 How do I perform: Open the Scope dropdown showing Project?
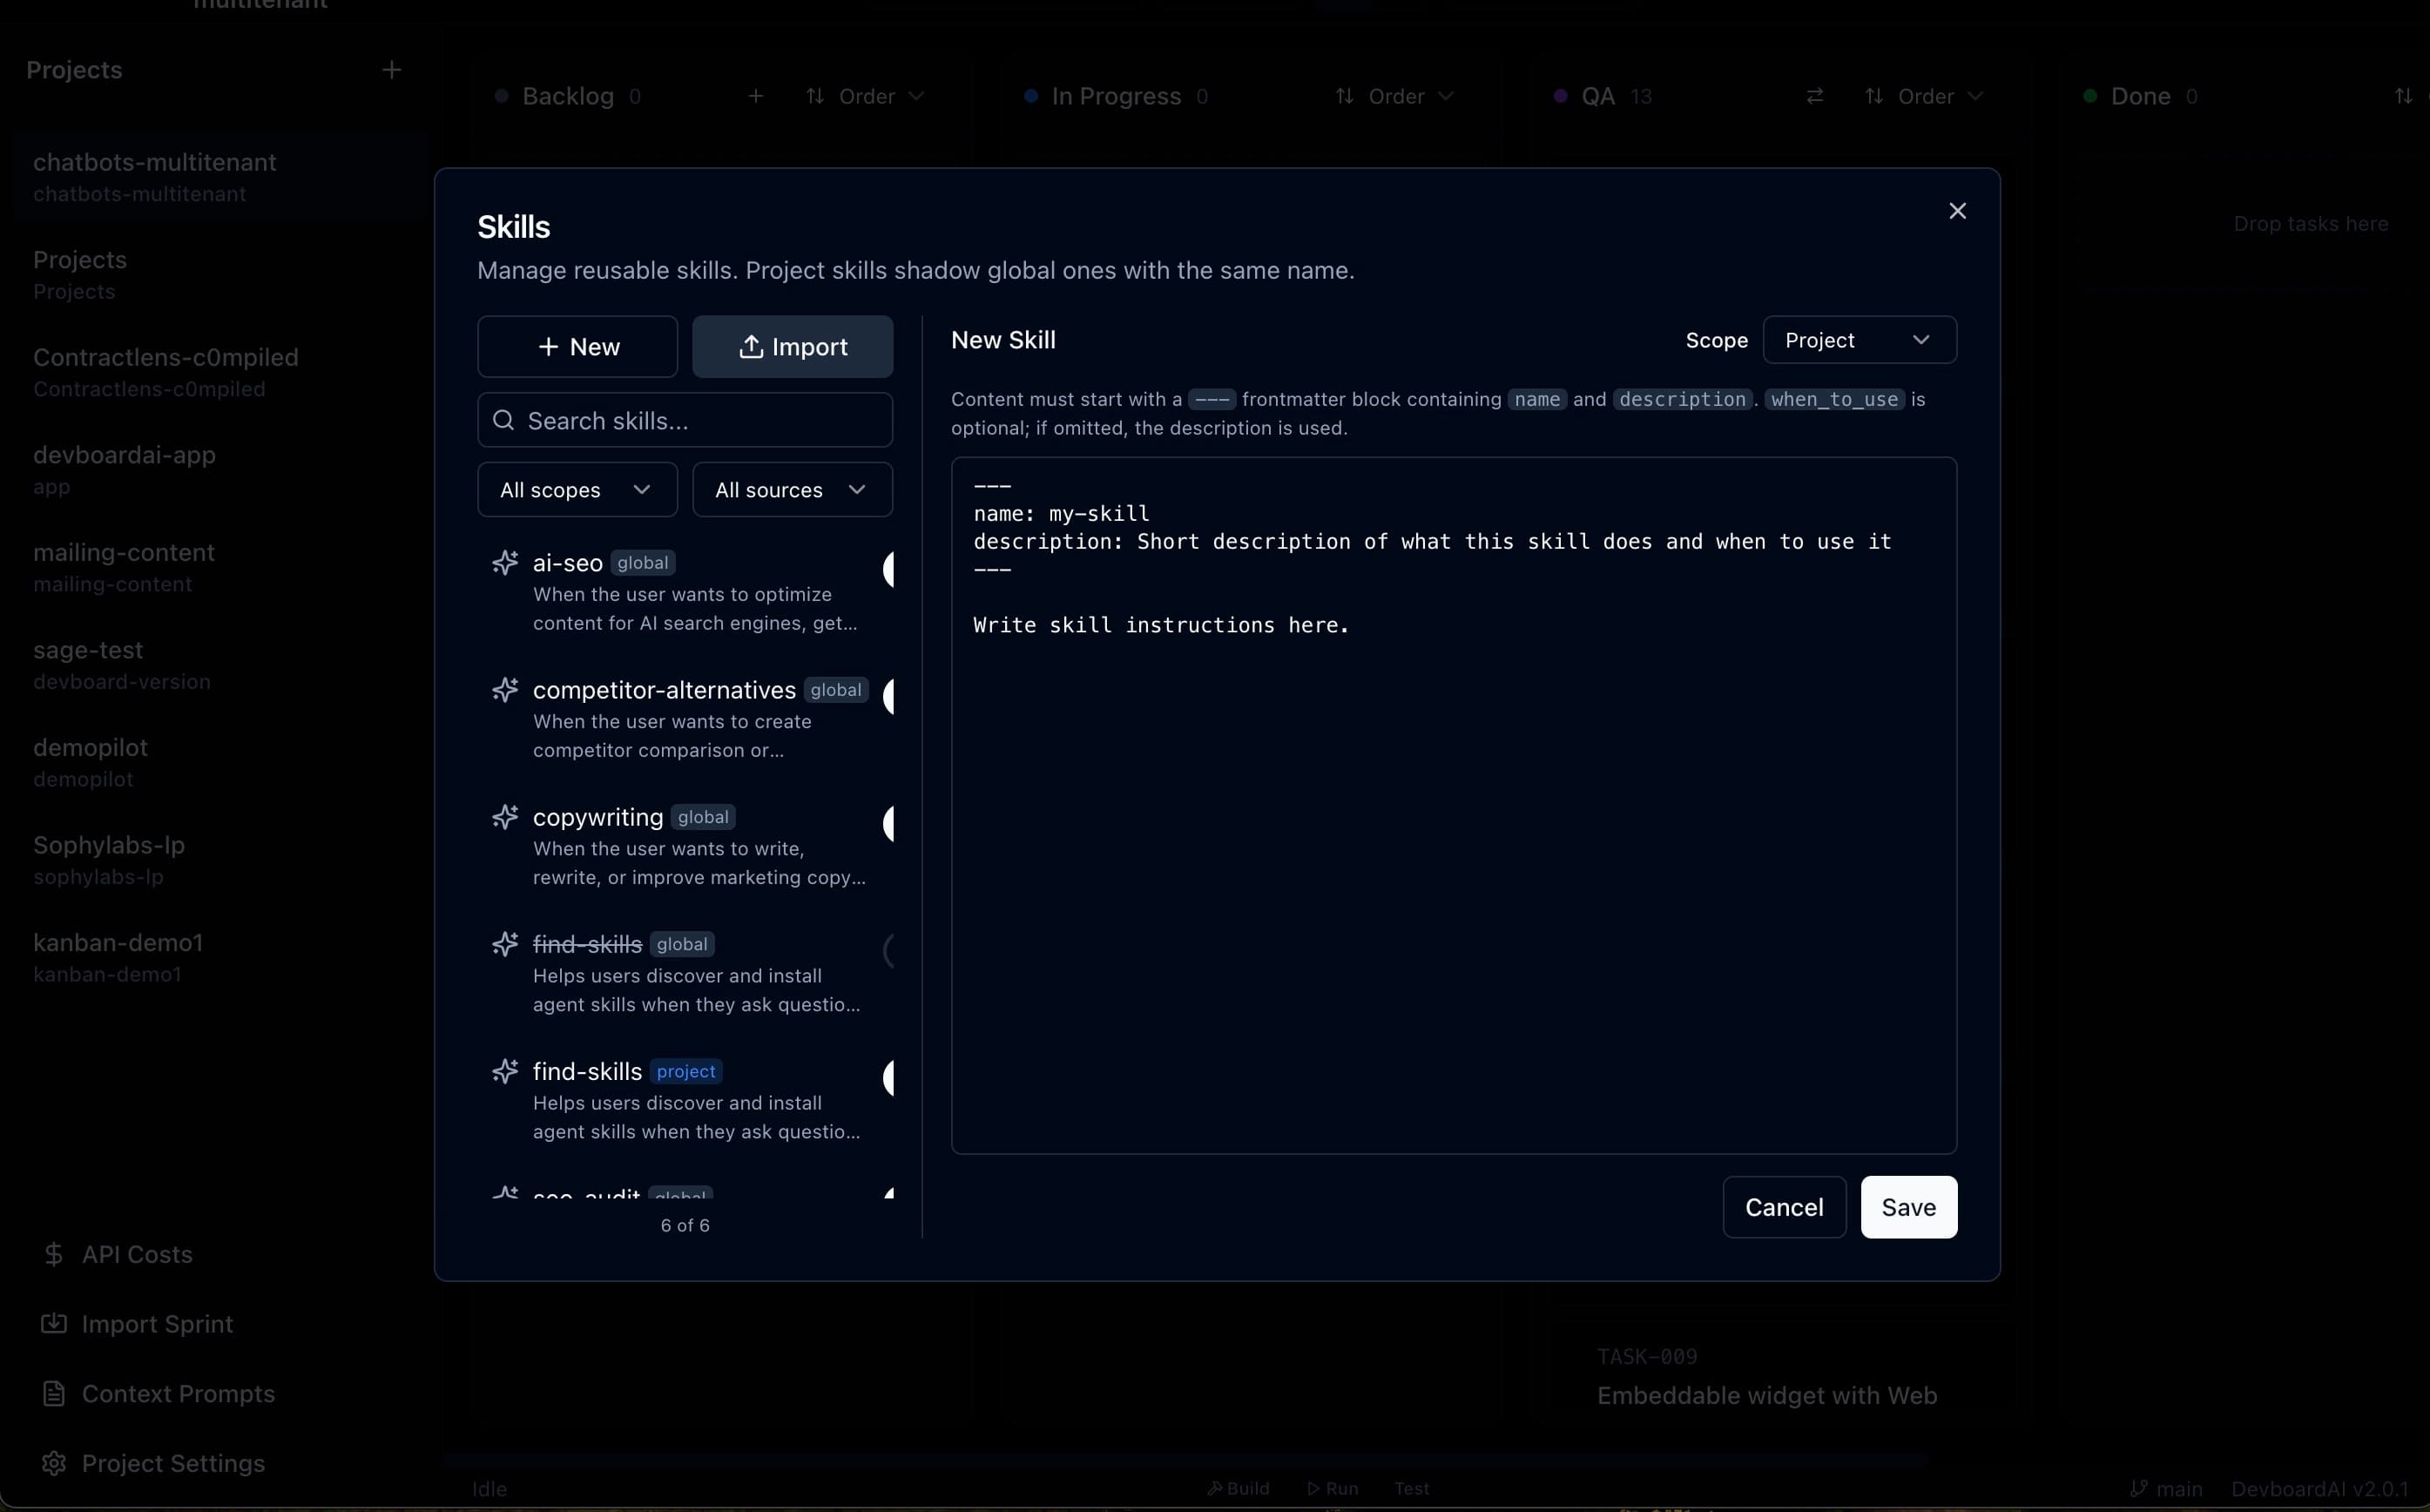coord(1859,340)
